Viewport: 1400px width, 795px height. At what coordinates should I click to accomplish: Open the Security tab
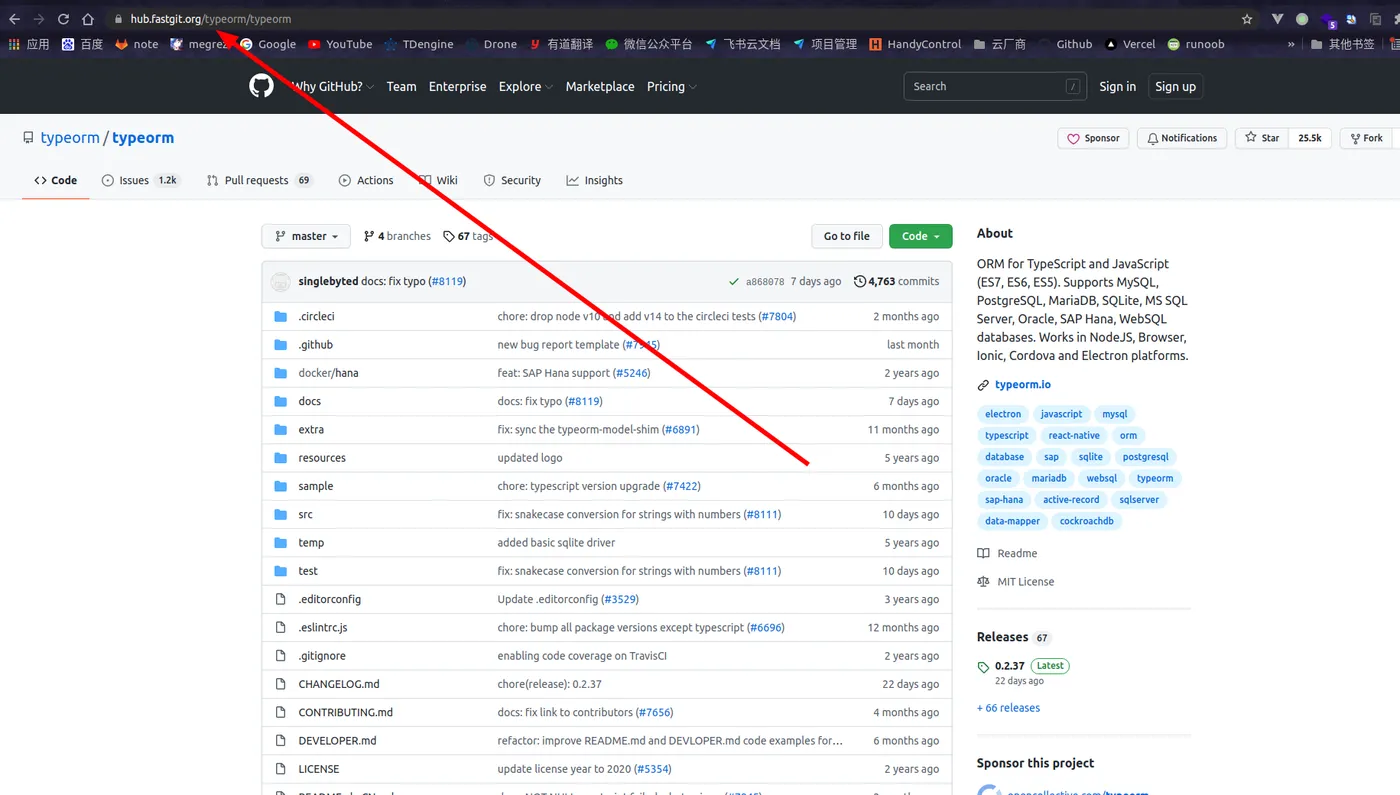pos(512,181)
